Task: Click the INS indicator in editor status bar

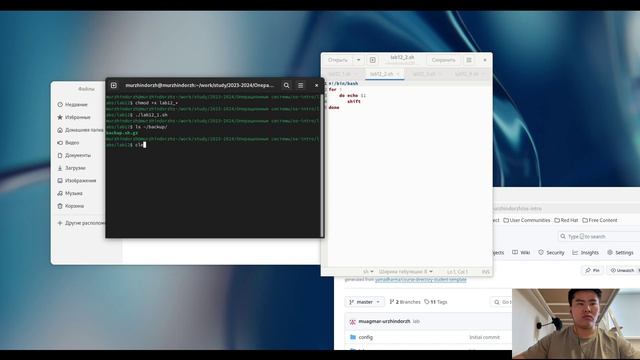Action: pyautogui.click(x=485, y=271)
